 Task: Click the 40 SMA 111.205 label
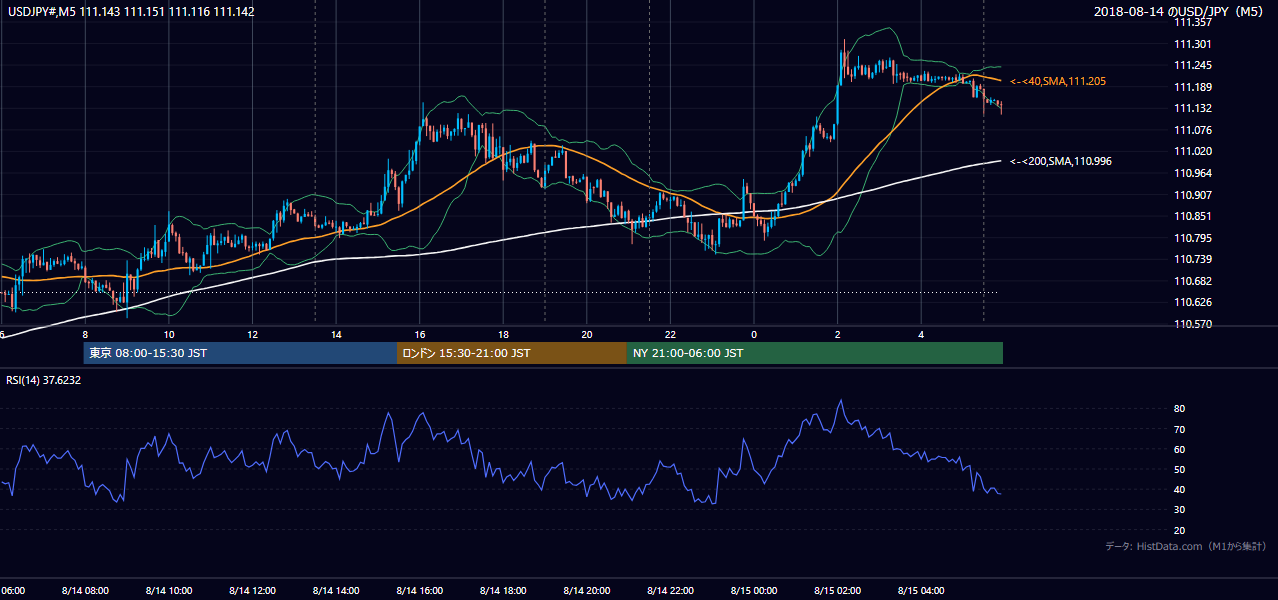[1058, 81]
